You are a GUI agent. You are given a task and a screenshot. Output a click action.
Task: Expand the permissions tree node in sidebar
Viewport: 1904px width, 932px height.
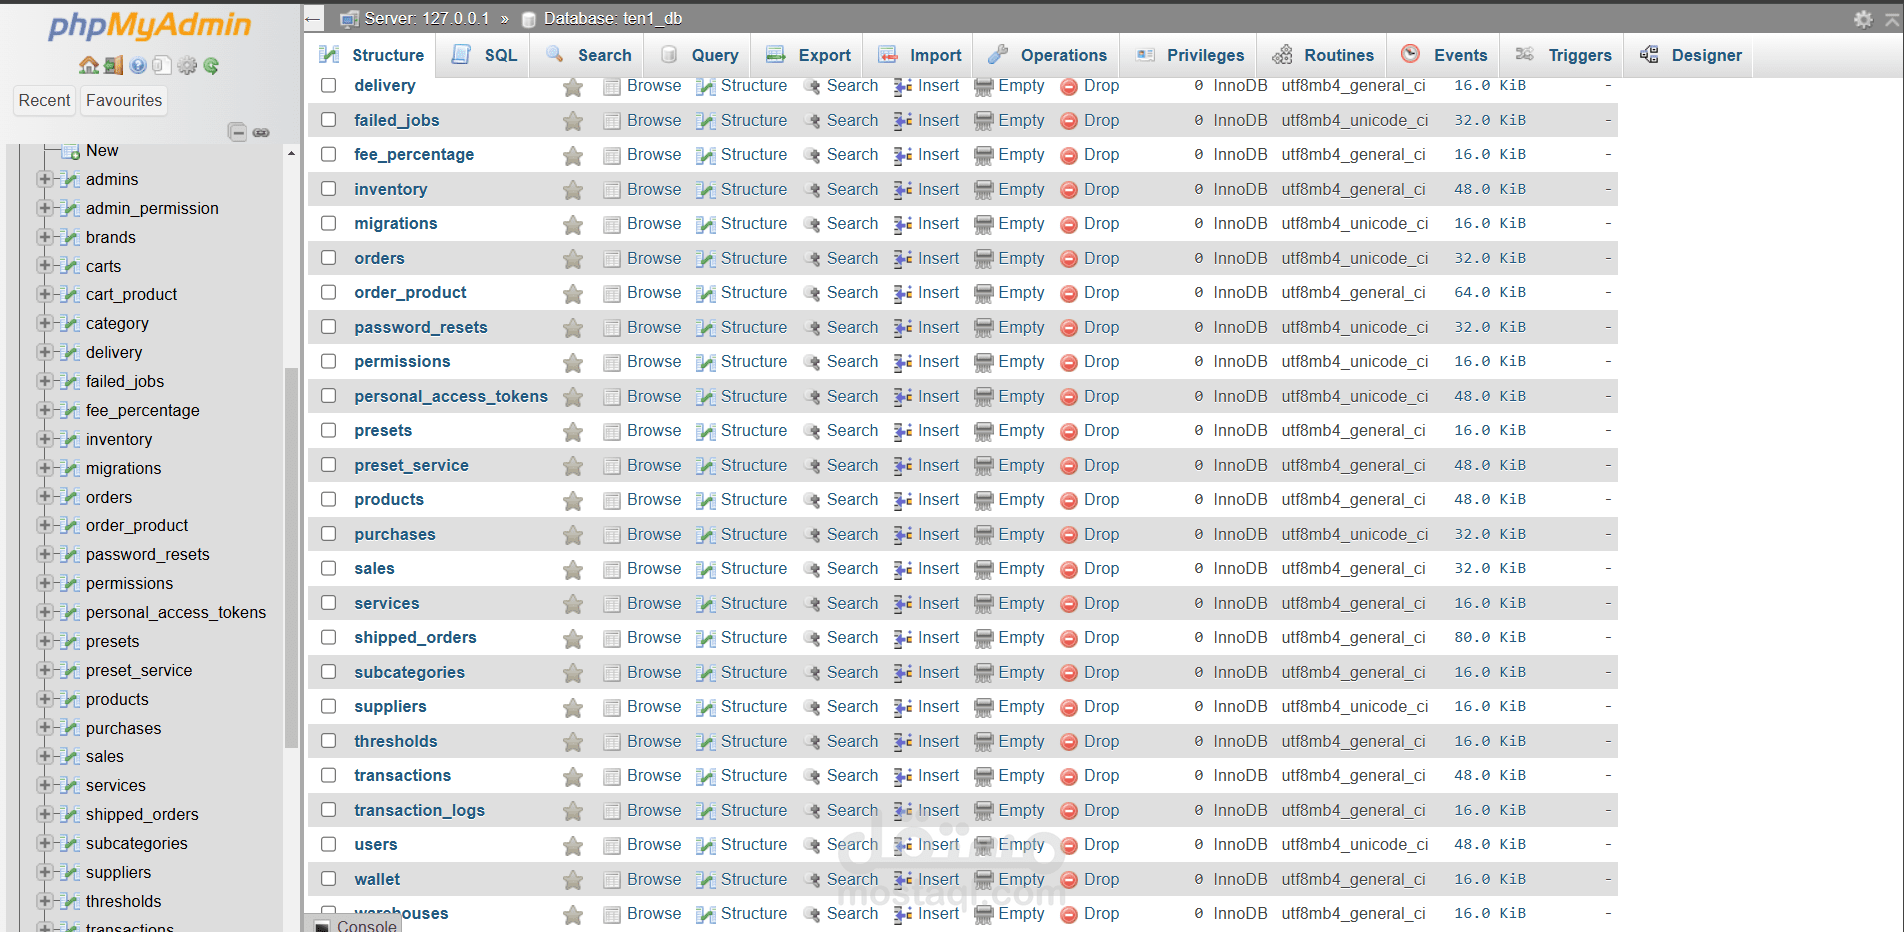point(44,583)
